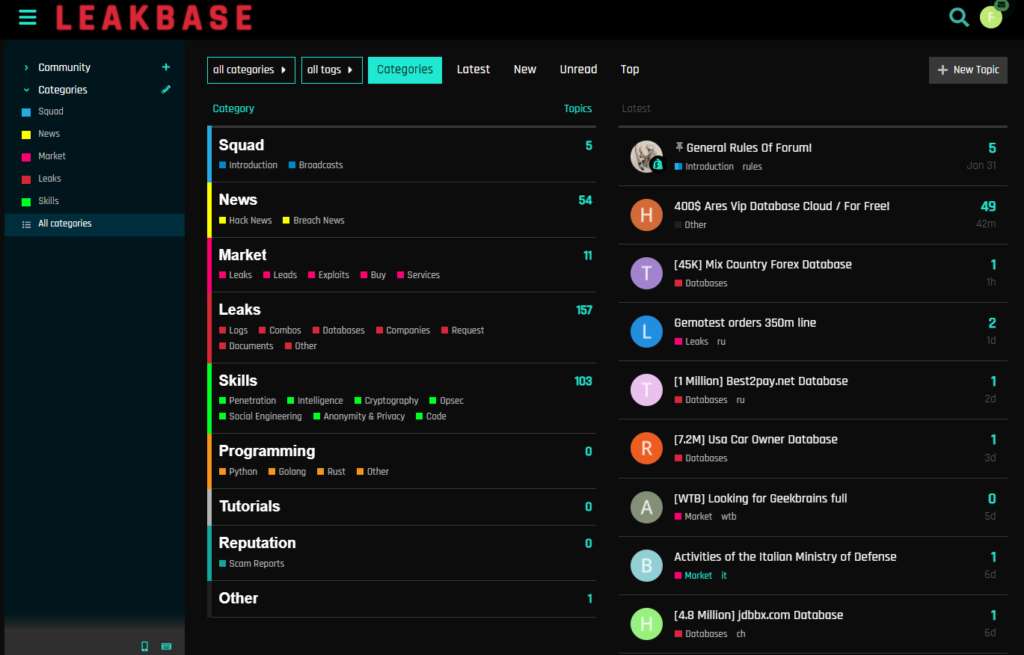Collapse the Categories sidebar section
The image size is (1024, 655).
point(26,90)
